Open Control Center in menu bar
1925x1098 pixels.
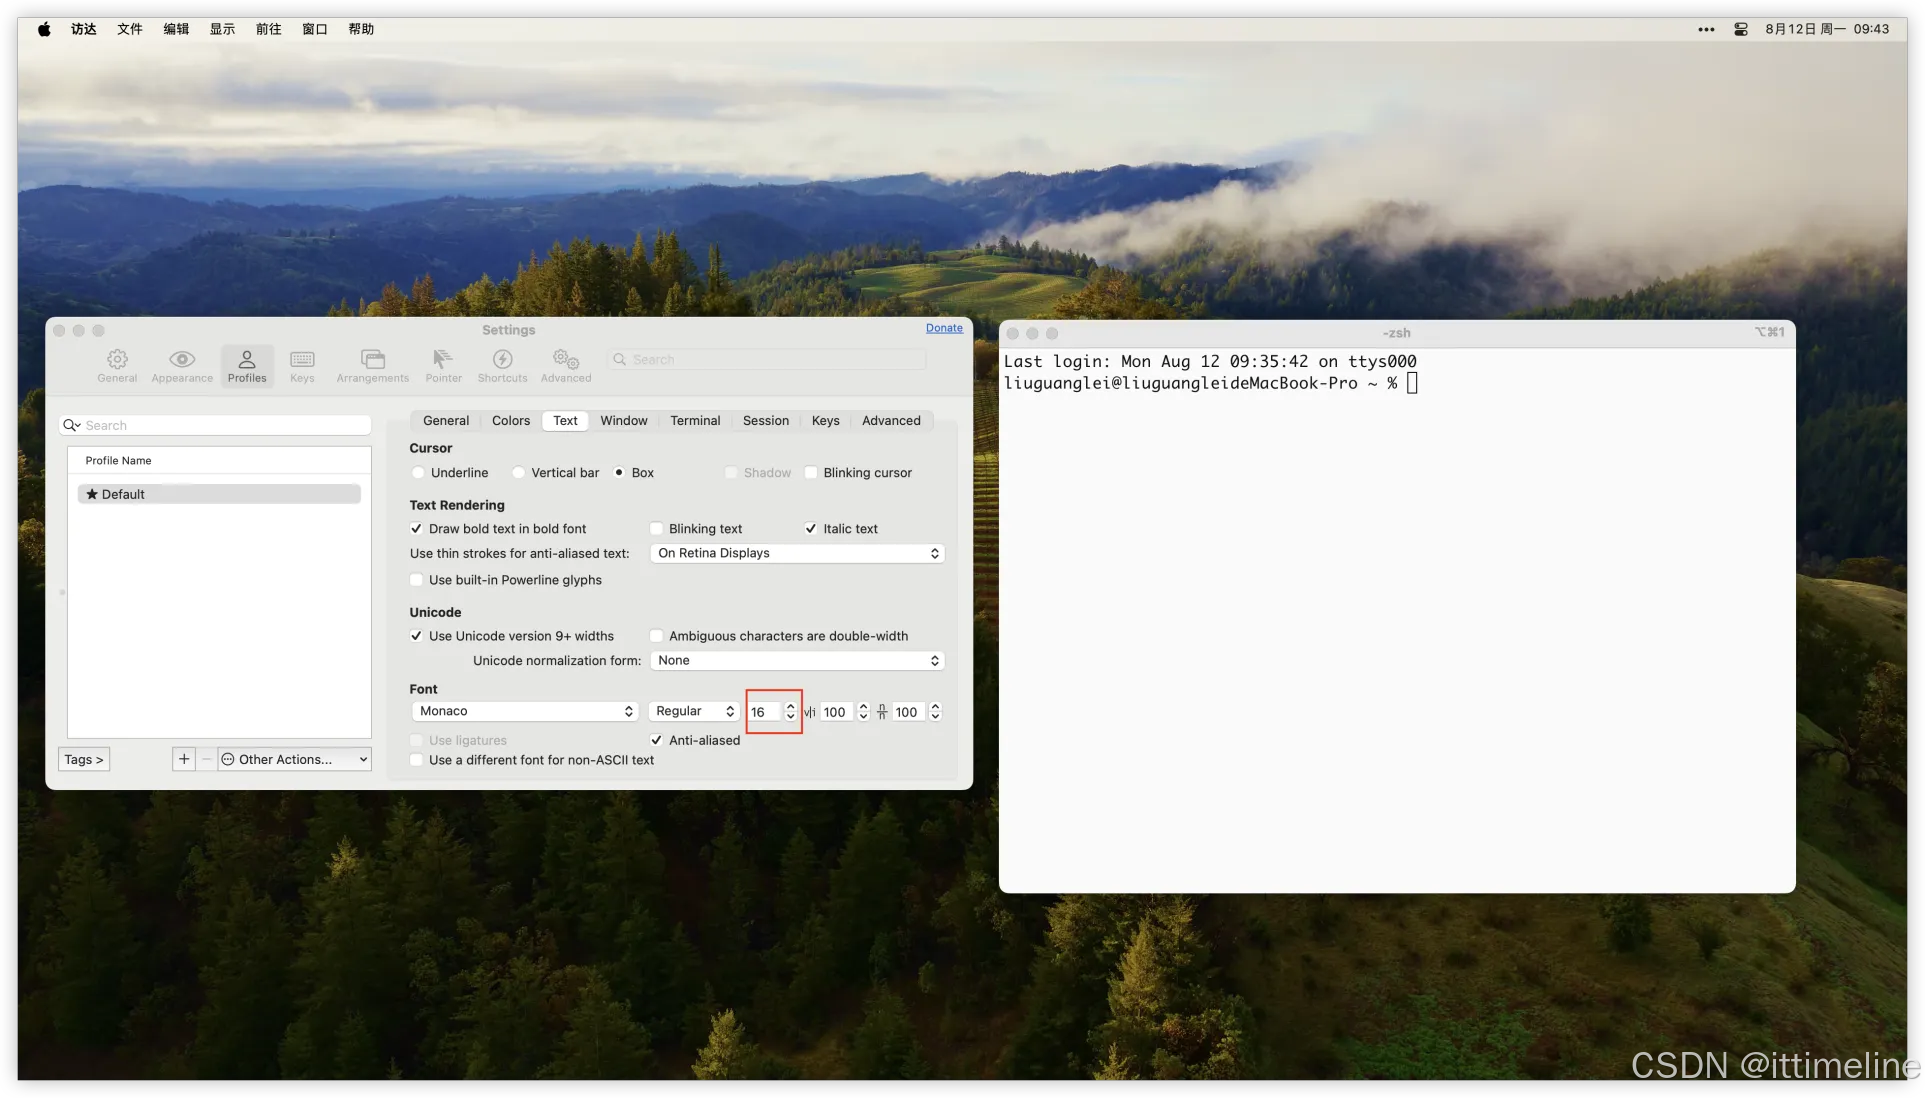click(x=1741, y=29)
